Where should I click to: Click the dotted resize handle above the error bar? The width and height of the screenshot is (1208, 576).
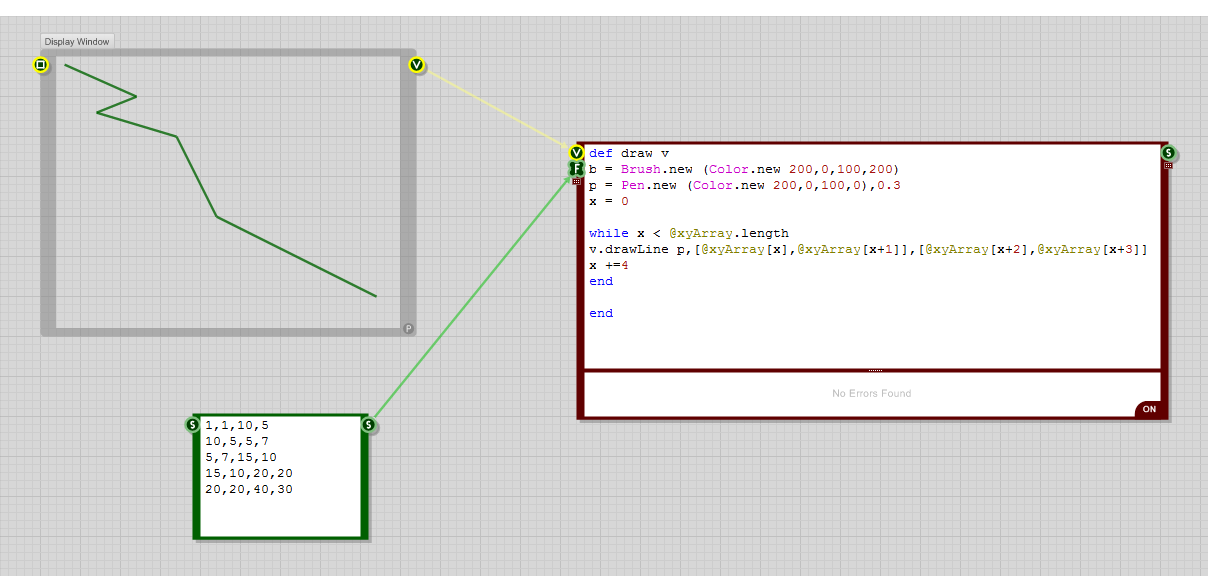click(874, 369)
